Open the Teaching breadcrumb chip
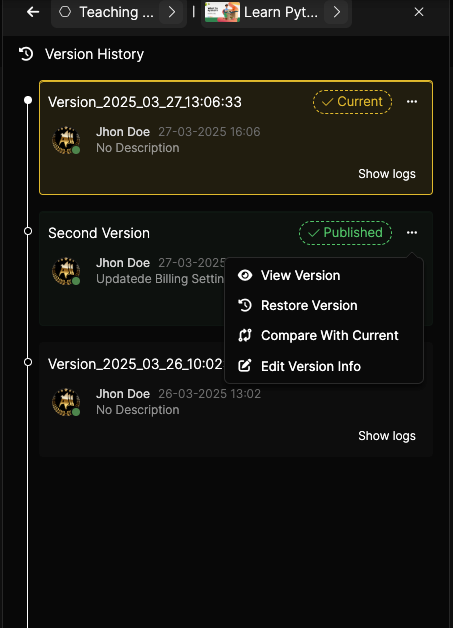Screen dimensions: 453x628 (x=119, y=12)
